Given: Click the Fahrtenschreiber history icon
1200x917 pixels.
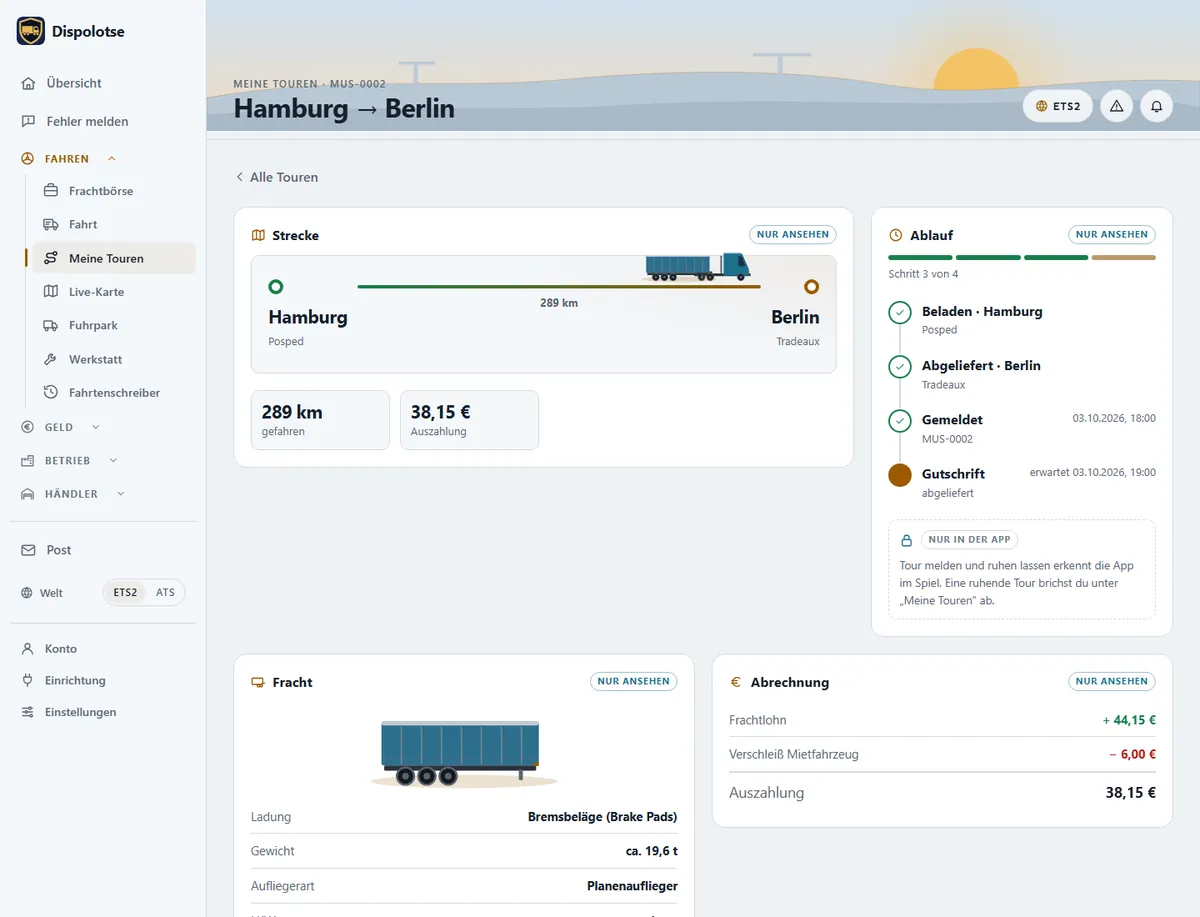Looking at the screenshot, I should (x=51, y=393).
